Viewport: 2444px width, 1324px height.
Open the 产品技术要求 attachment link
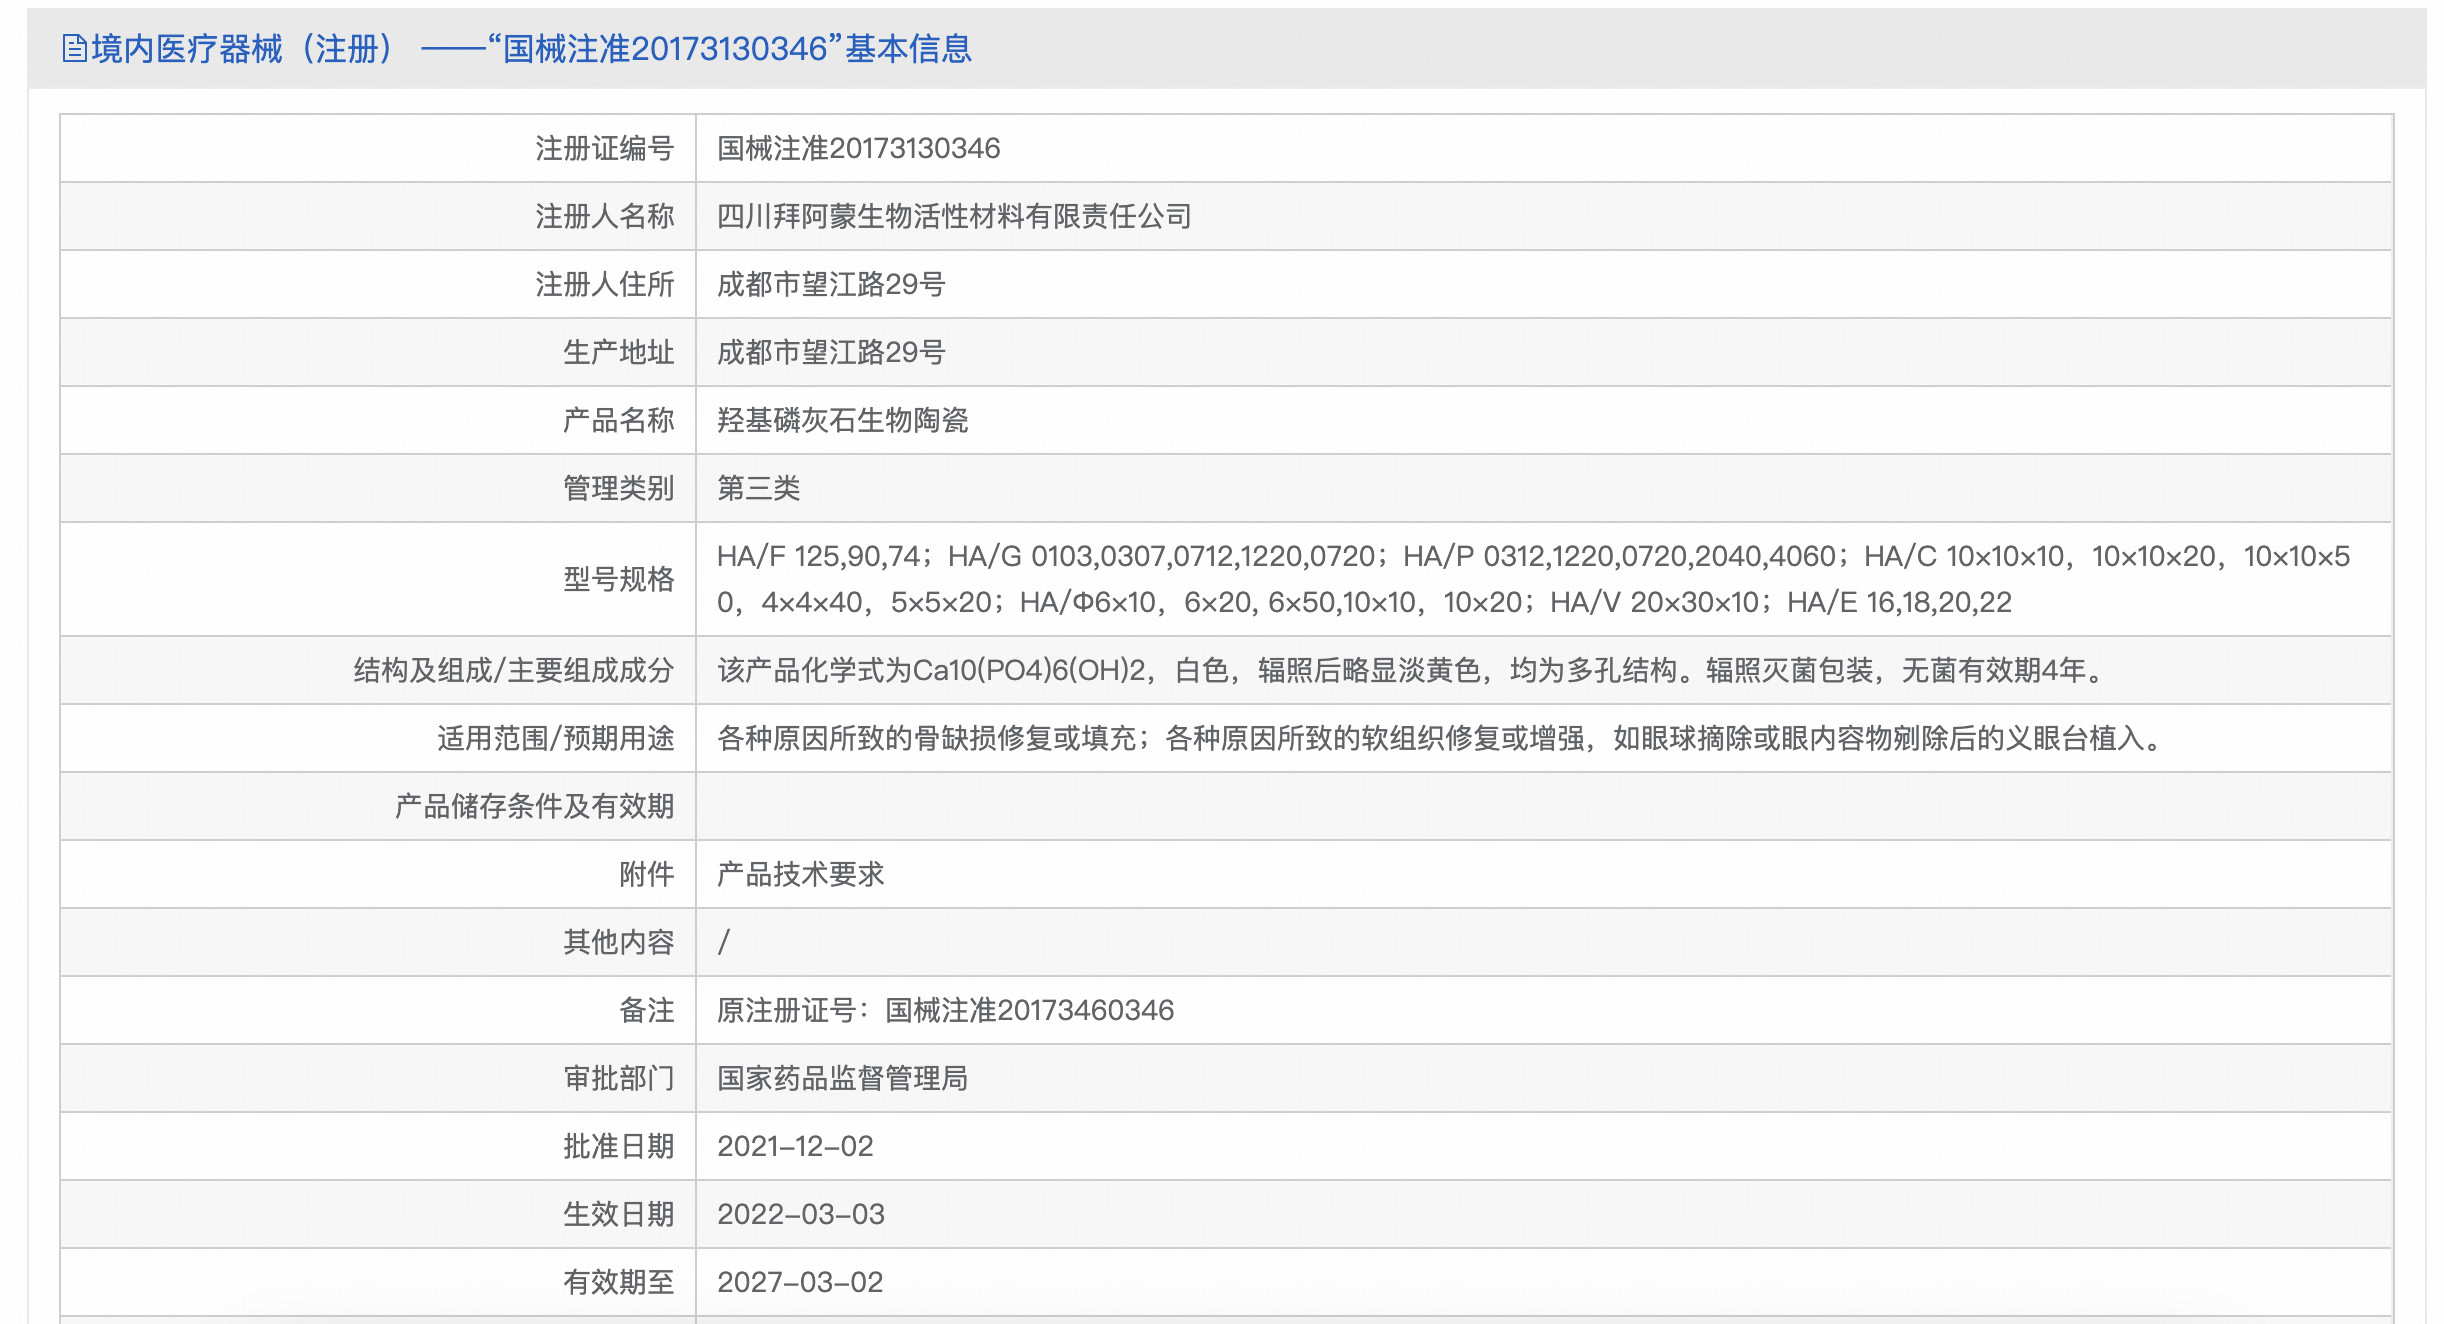pyautogui.click(x=800, y=874)
